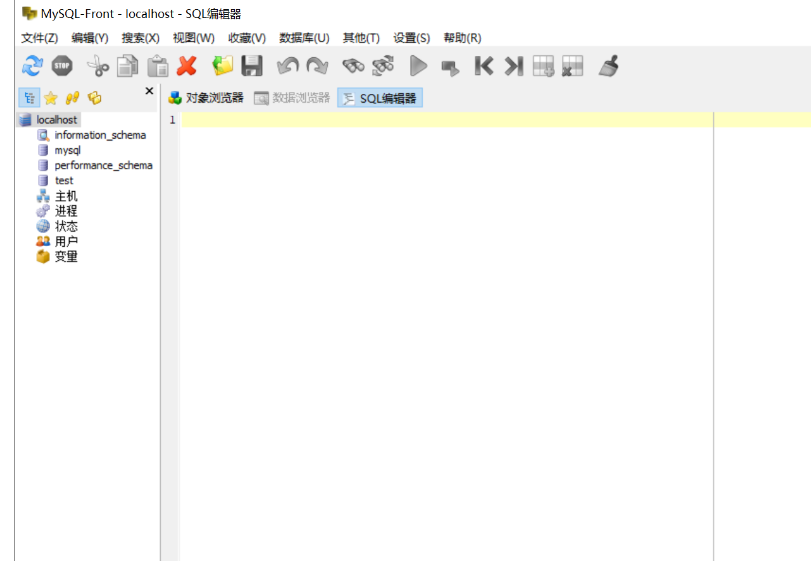The width and height of the screenshot is (811, 561).
Task: Run query with the play icon
Action: [418, 66]
